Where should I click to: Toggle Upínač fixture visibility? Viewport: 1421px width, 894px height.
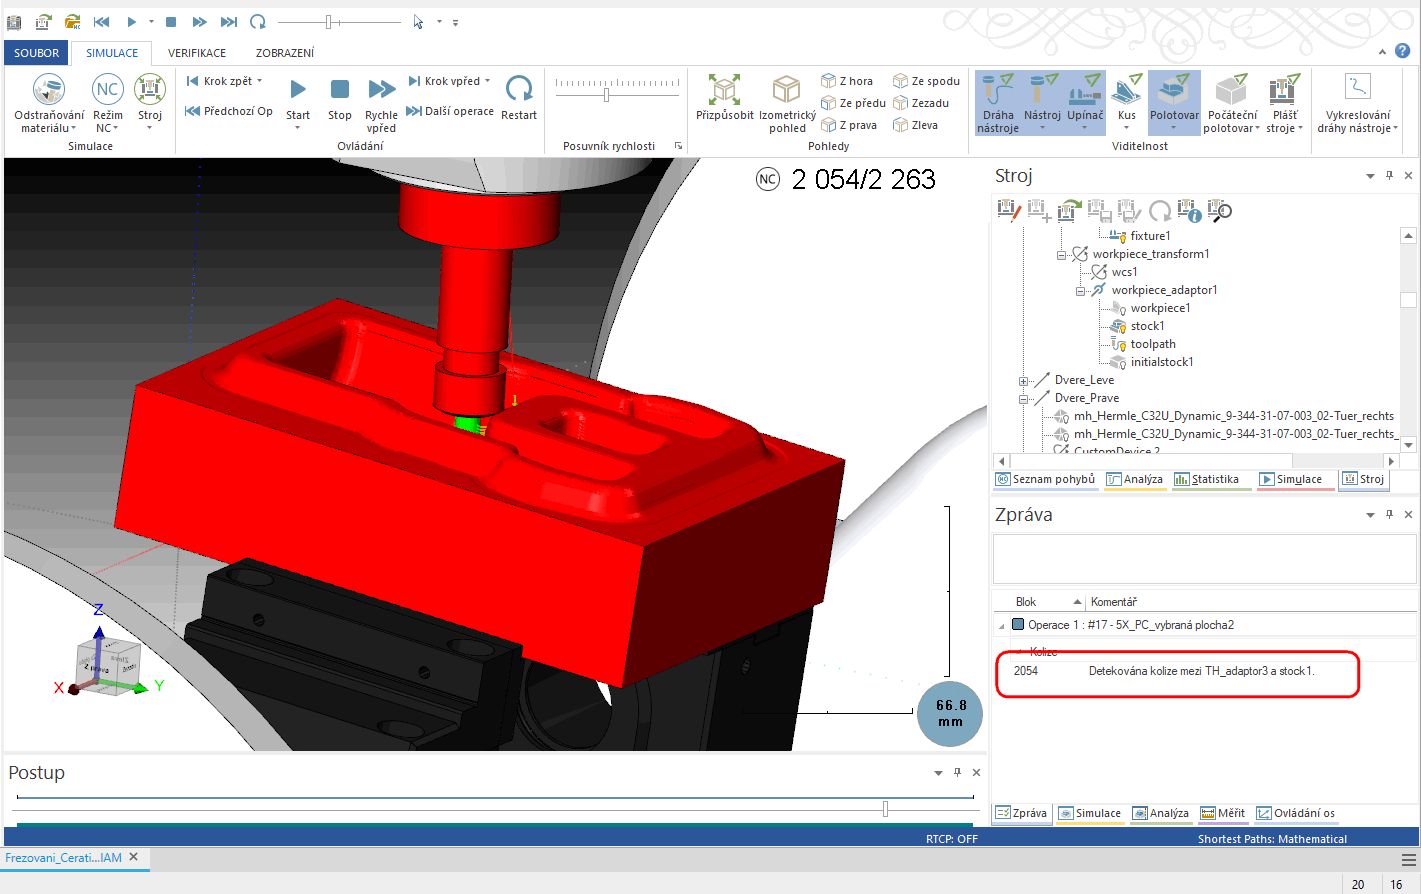click(x=1085, y=90)
